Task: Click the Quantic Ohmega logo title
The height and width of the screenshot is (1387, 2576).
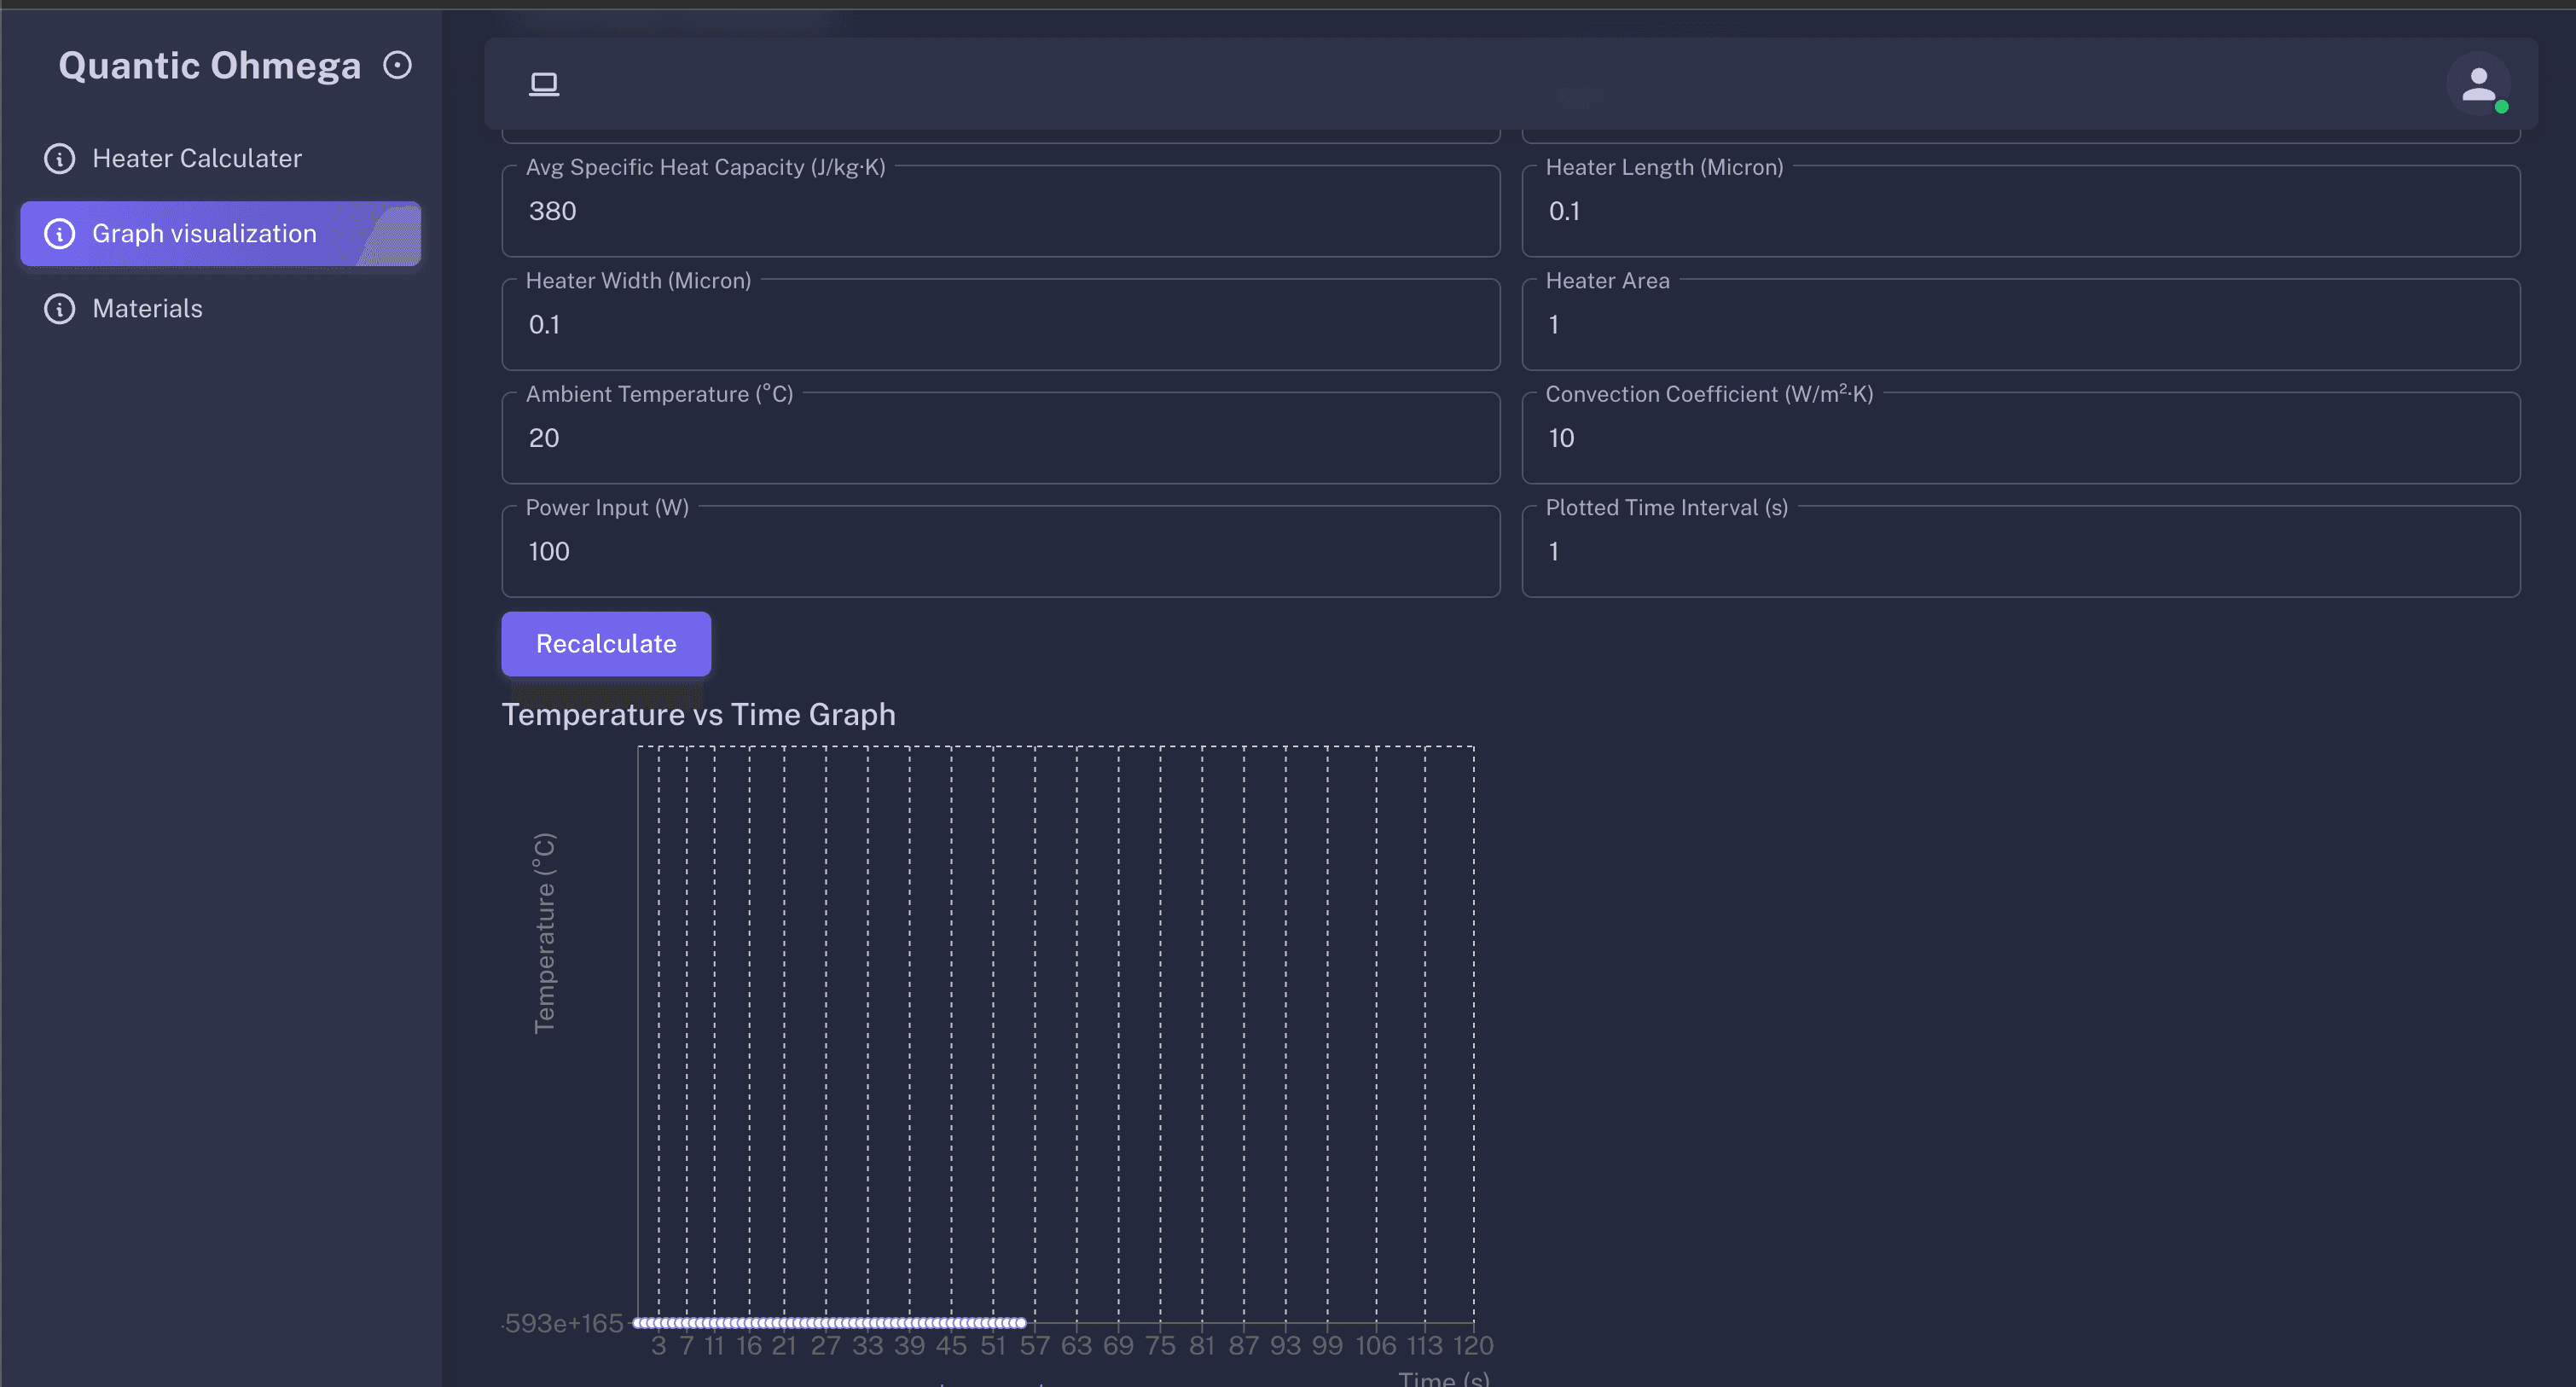Action: [209, 65]
